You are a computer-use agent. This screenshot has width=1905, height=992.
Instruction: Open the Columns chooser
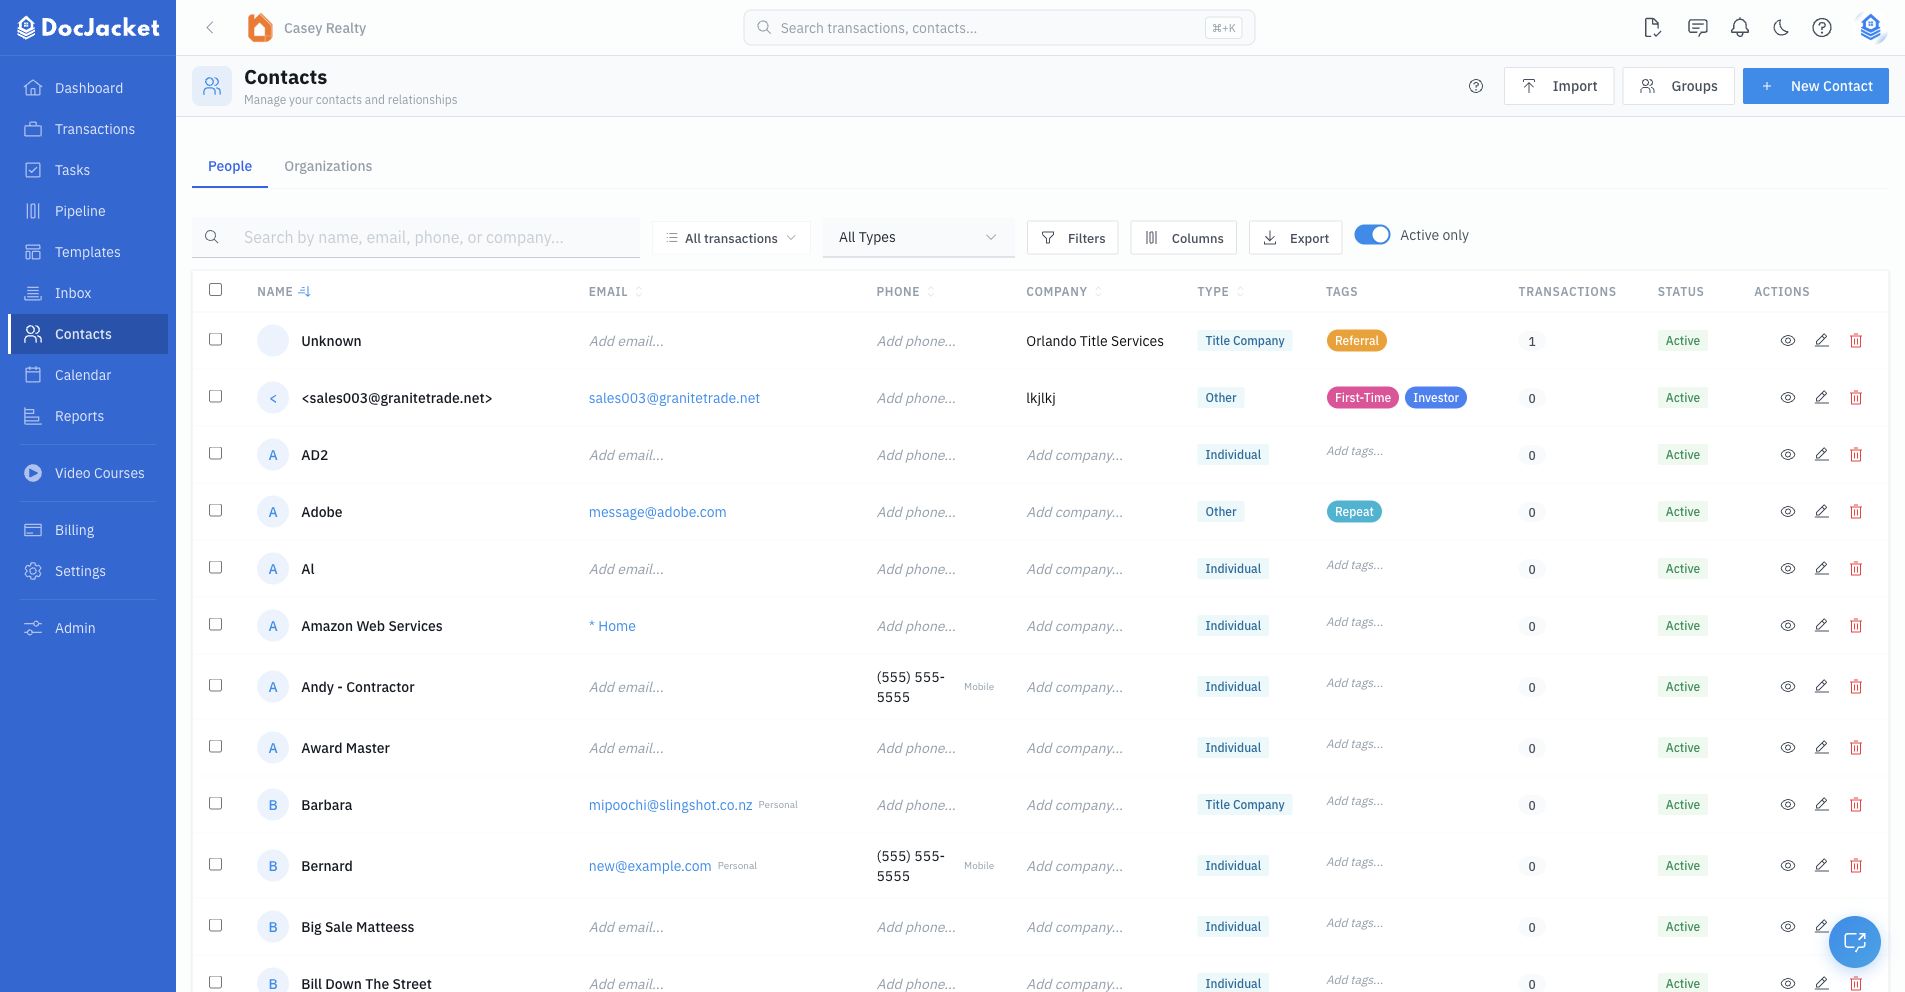[1184, 238]
